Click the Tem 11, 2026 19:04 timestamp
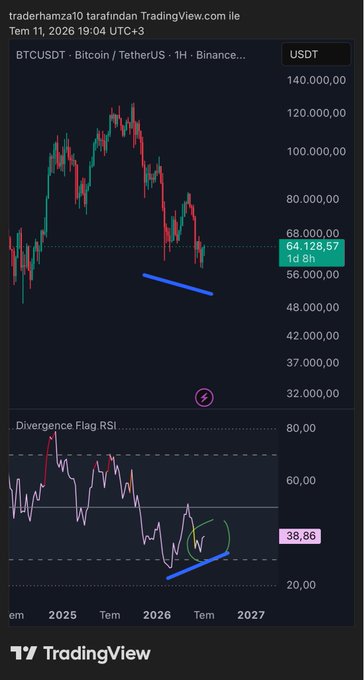364x680 pixels. 77,31
